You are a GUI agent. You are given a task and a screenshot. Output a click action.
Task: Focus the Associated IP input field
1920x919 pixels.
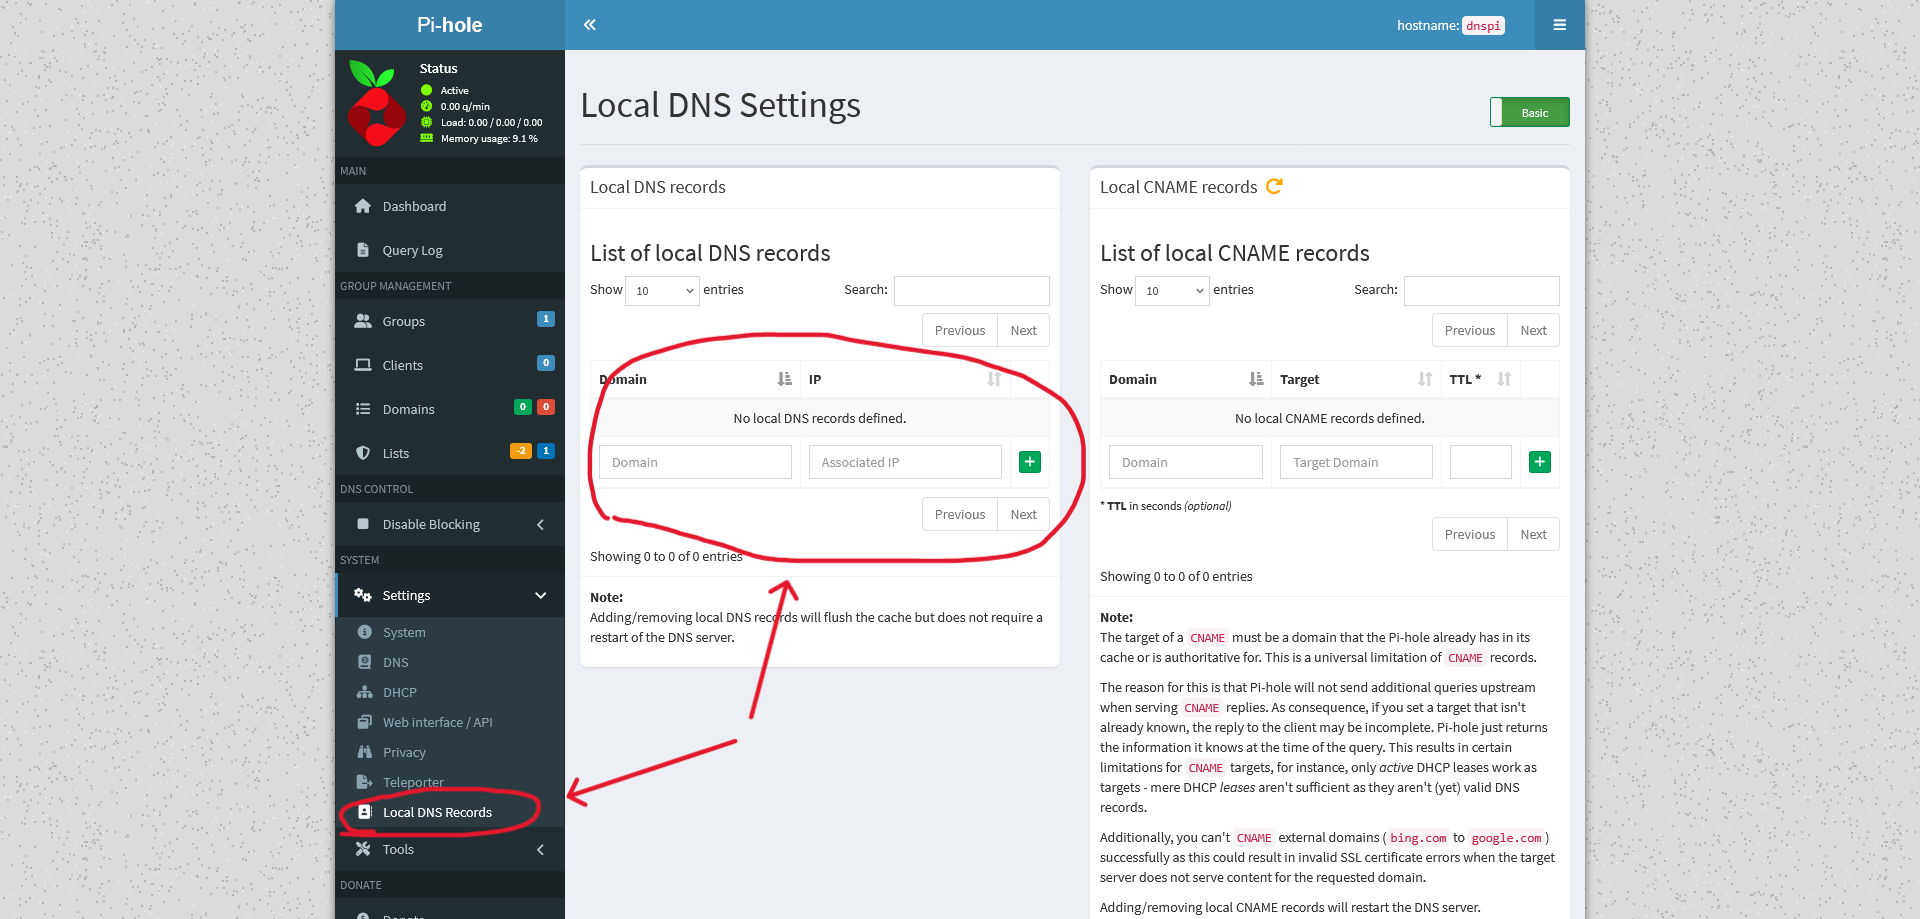tap(905, 462)
